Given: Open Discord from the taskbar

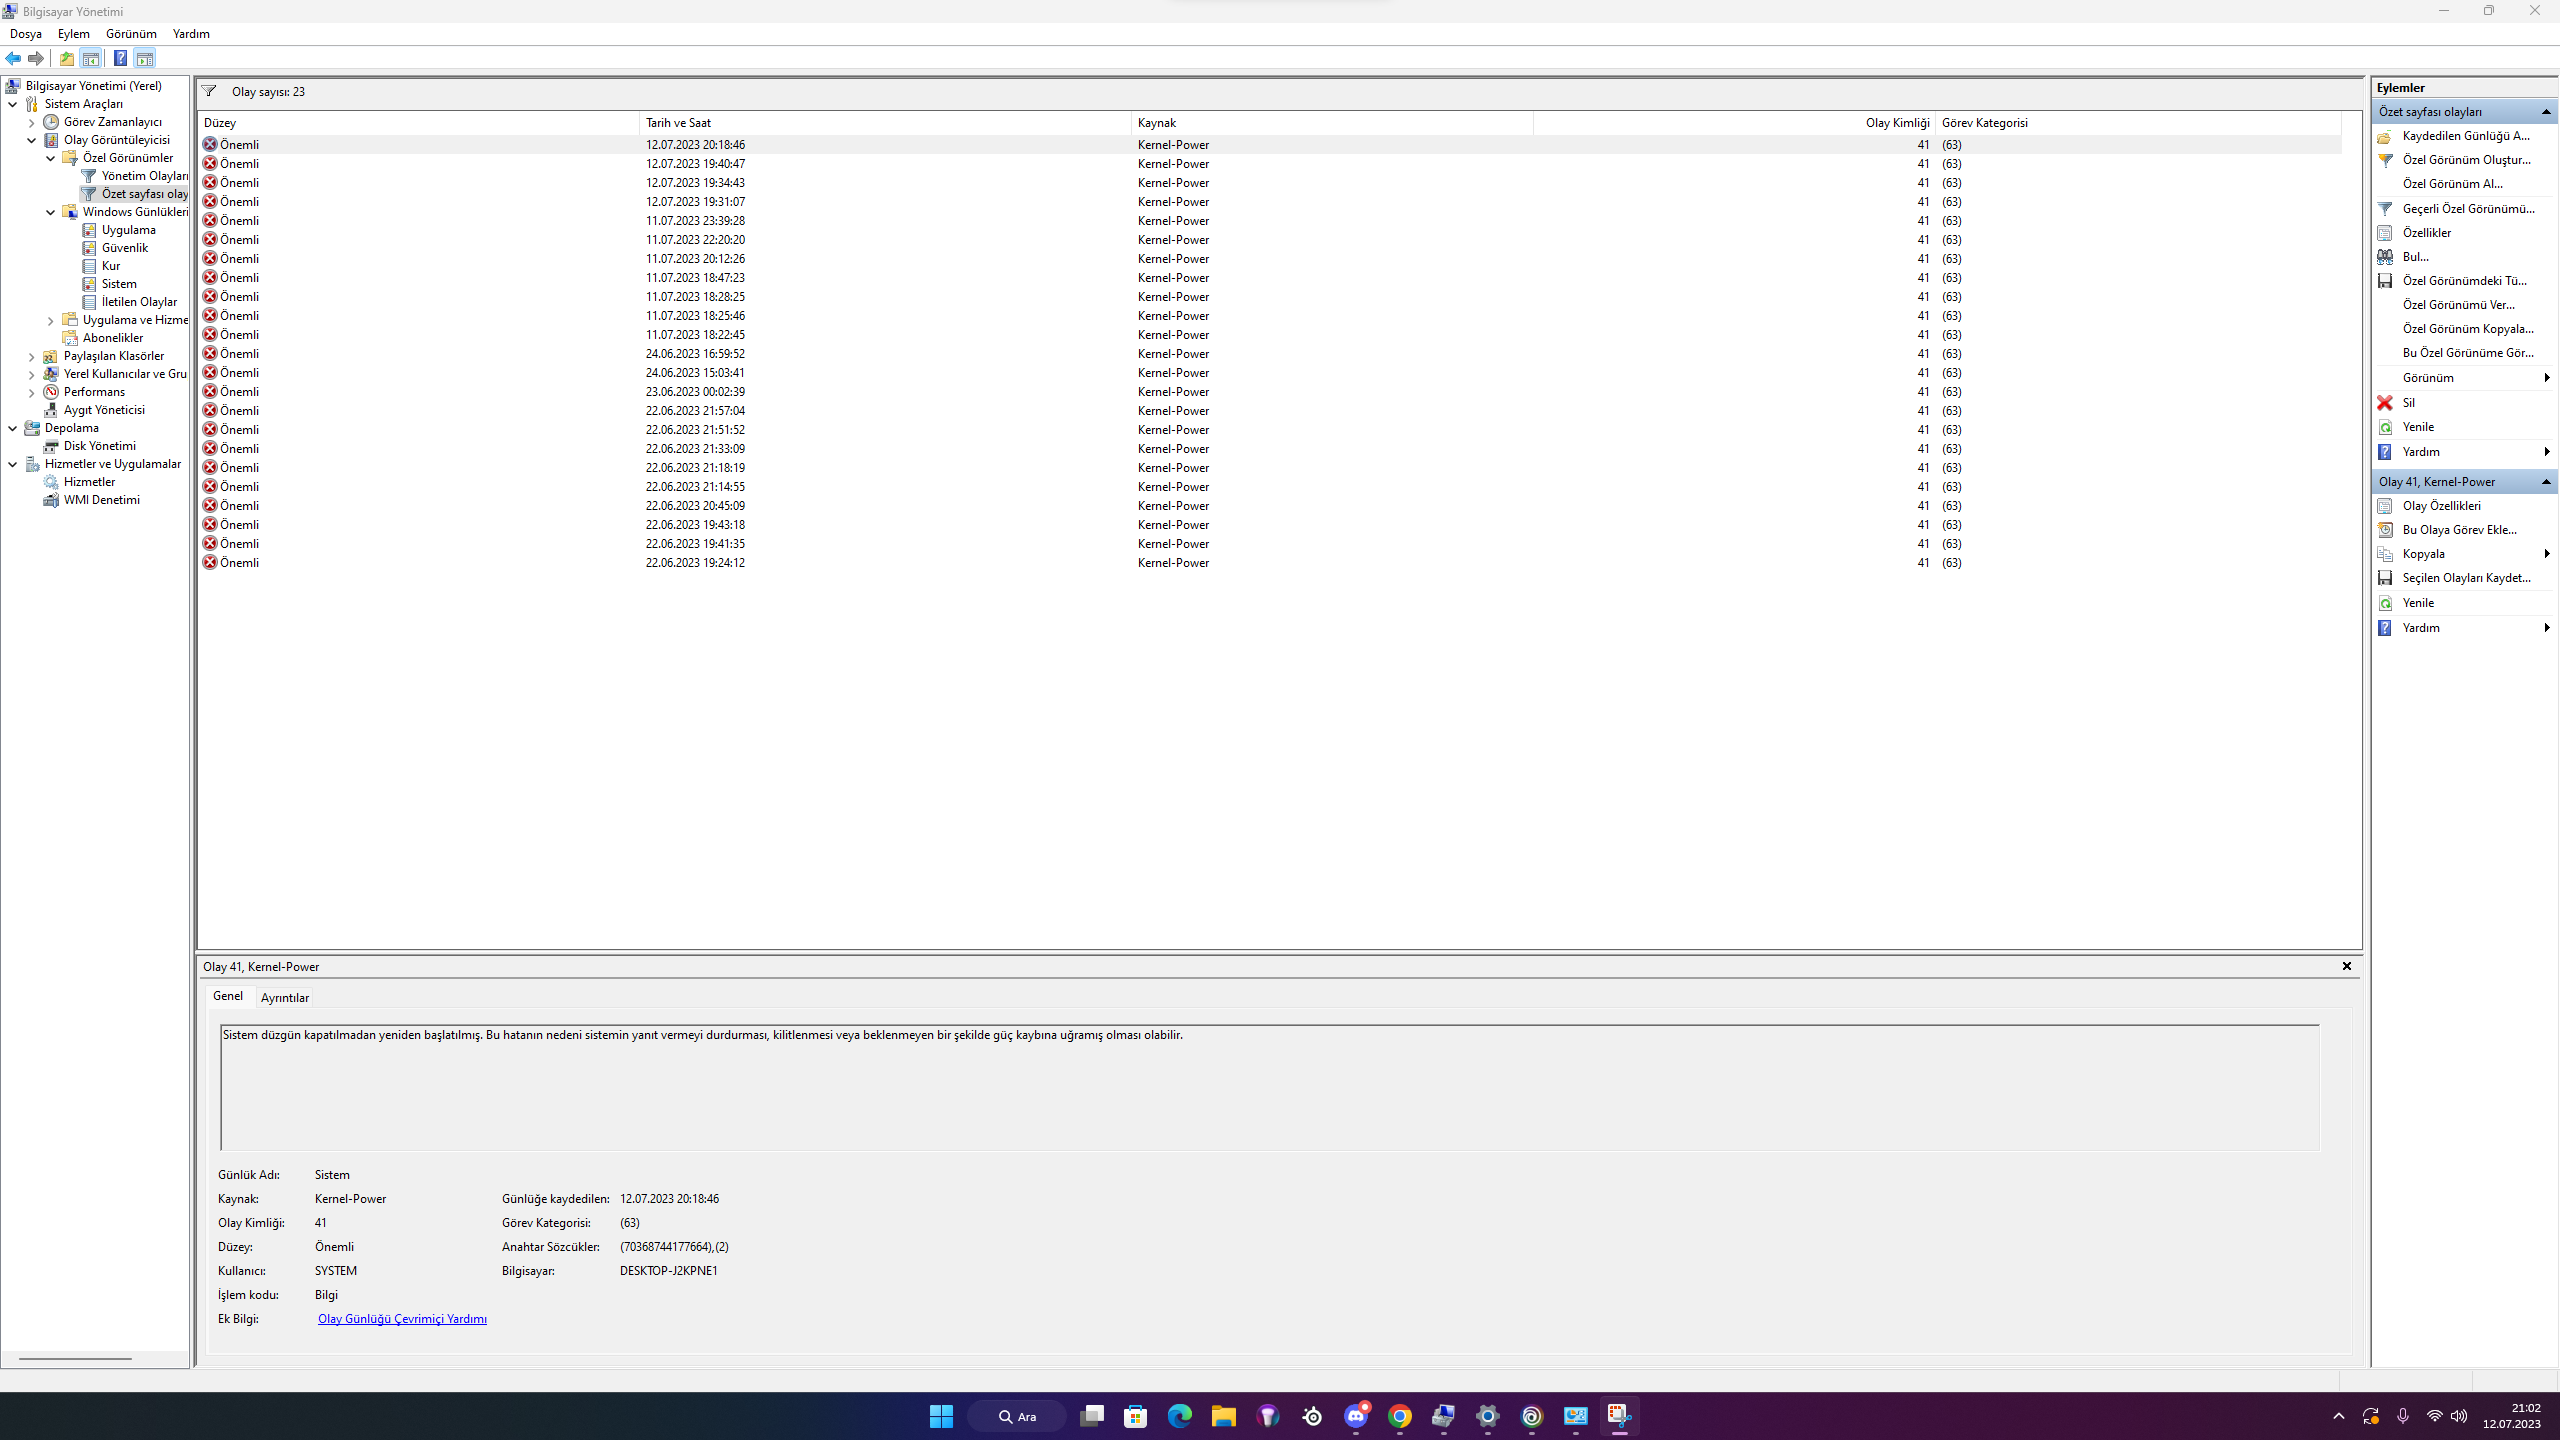Looking at the screenshot, I should (1356, 1416).
